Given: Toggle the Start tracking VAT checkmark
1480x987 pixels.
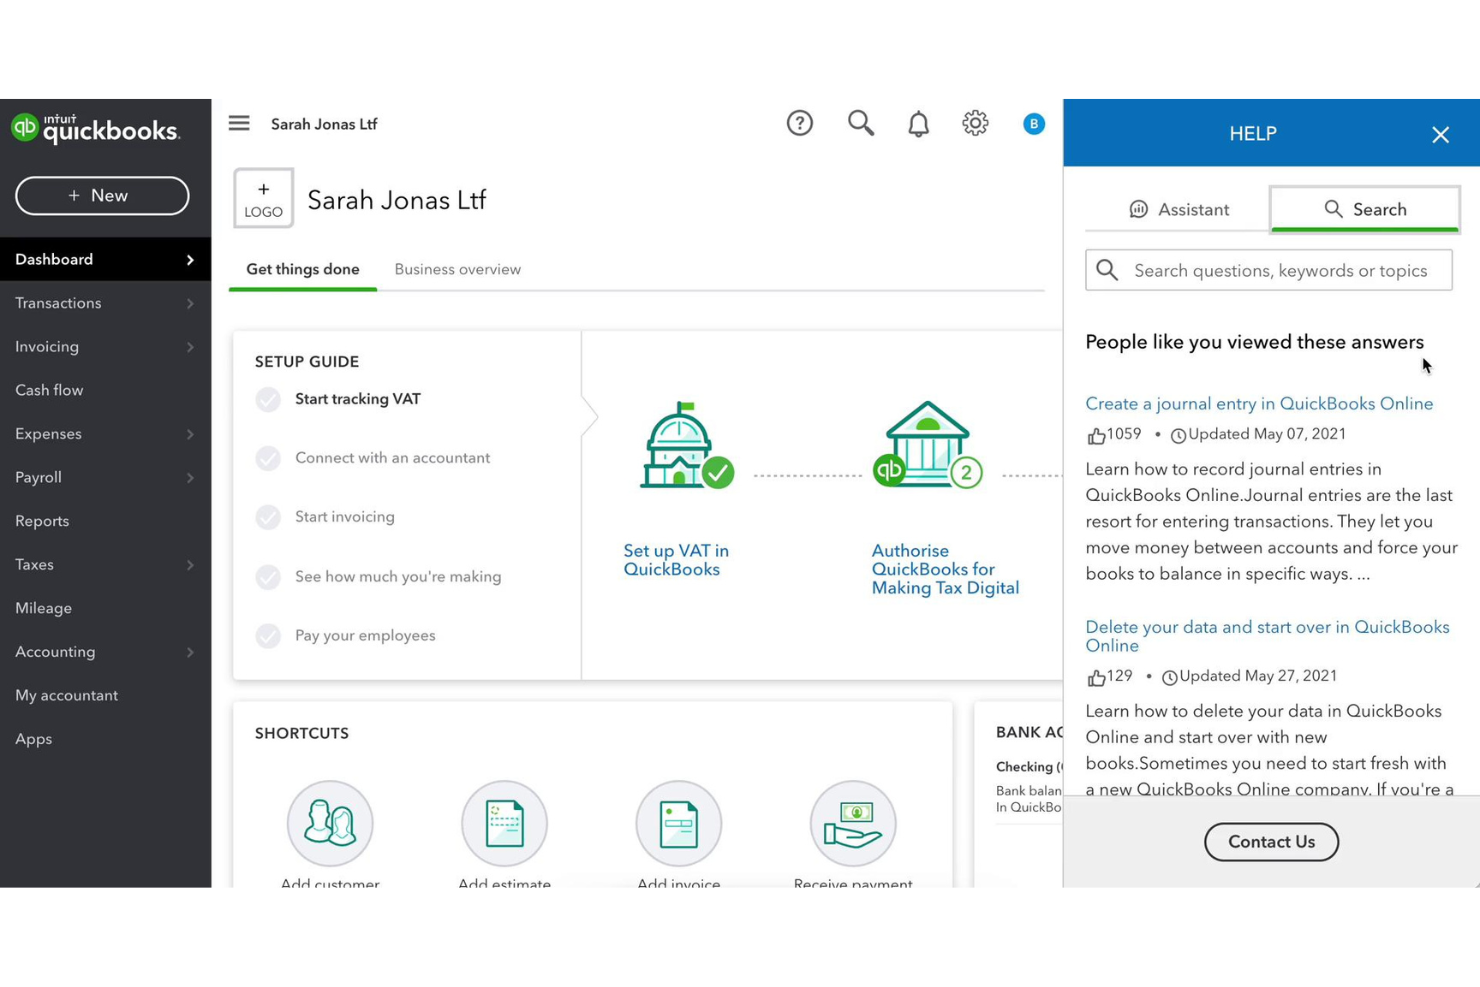Looking at the screenshot, I should 268,399.
